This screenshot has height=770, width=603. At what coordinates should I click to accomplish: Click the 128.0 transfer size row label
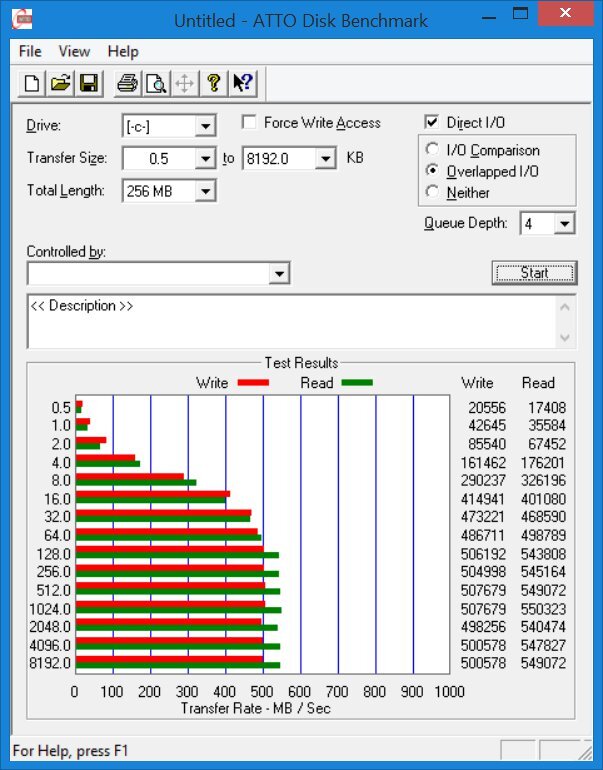pyautogui.click(x=54, y=554)
